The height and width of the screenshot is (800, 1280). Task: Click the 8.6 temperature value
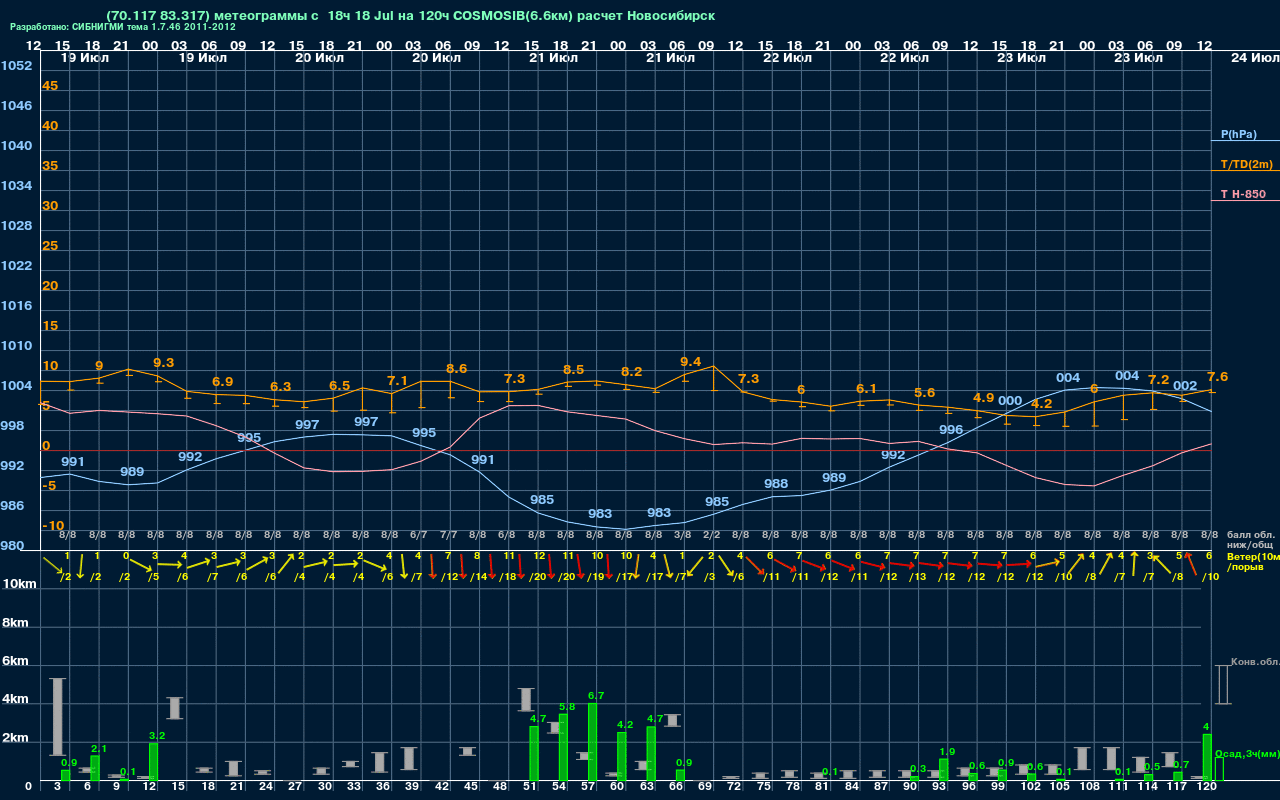click(456, 369)
